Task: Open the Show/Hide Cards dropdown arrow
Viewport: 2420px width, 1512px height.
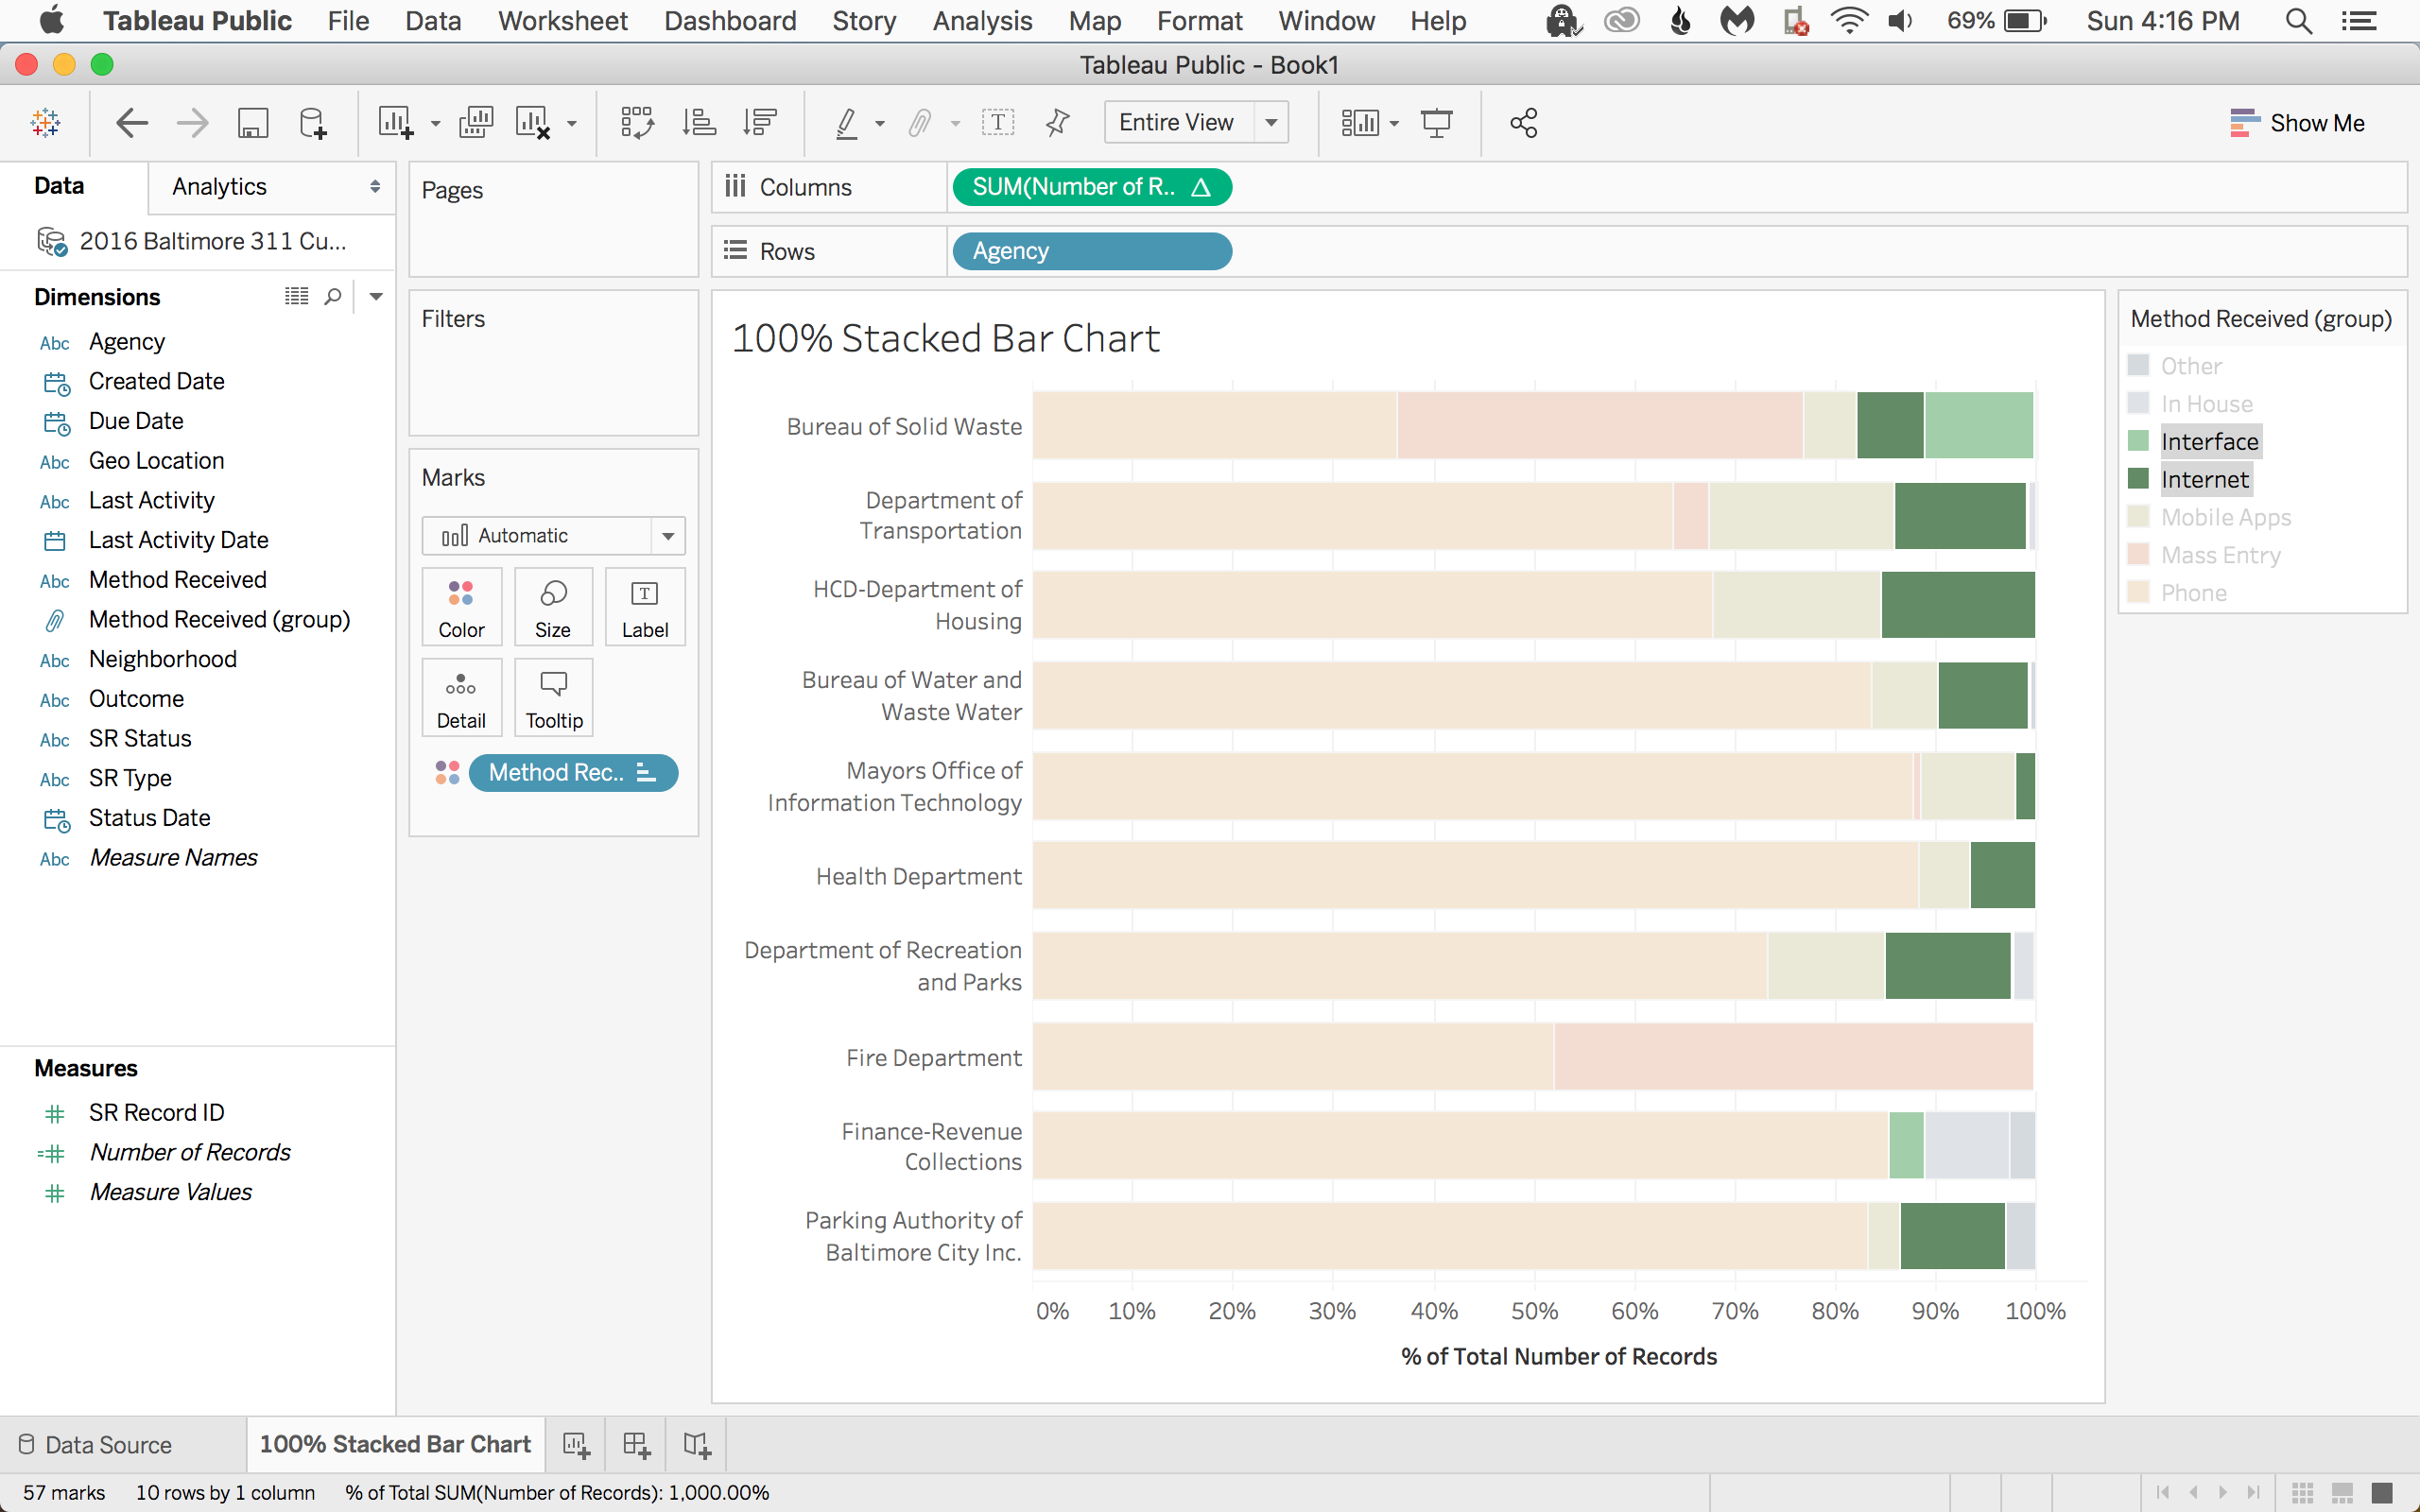Action: 1394,124
